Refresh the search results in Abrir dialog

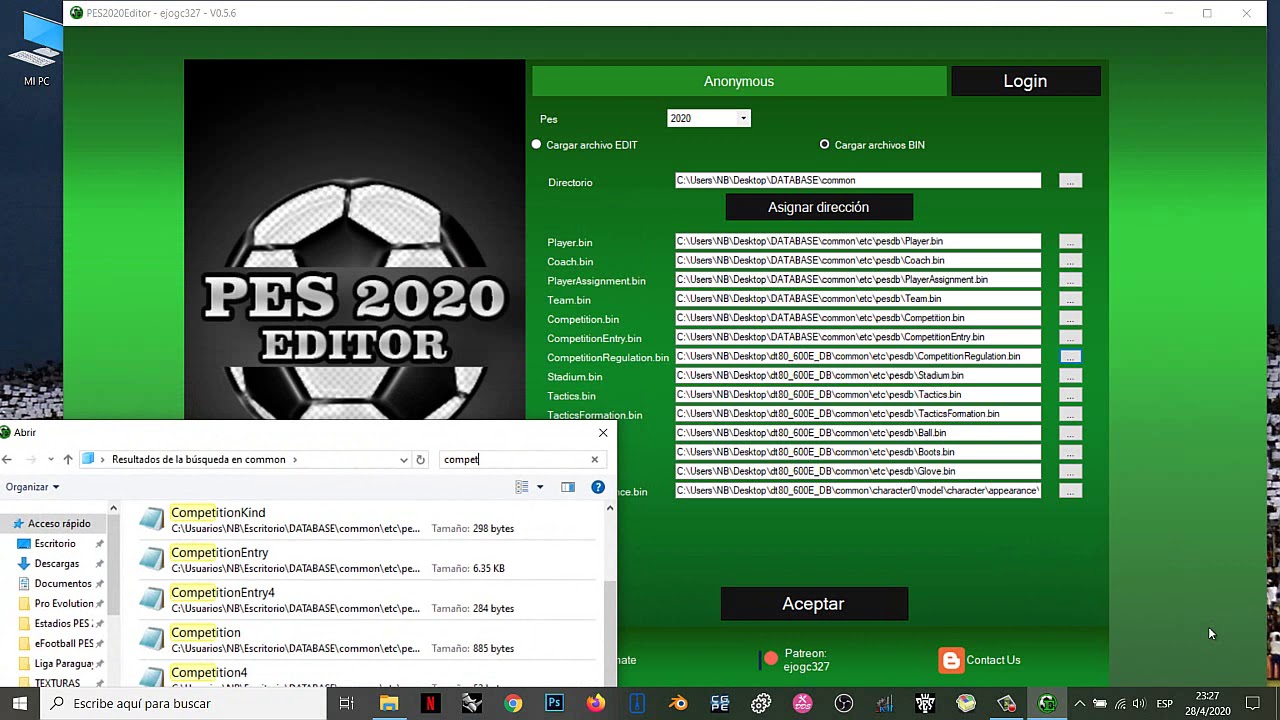pos(420,460)
